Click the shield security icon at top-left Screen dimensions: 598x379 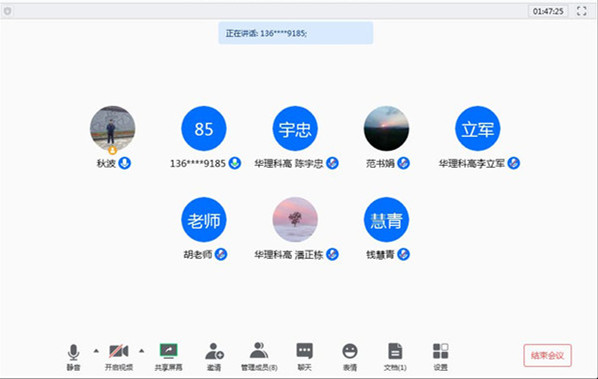coord(7,11)
